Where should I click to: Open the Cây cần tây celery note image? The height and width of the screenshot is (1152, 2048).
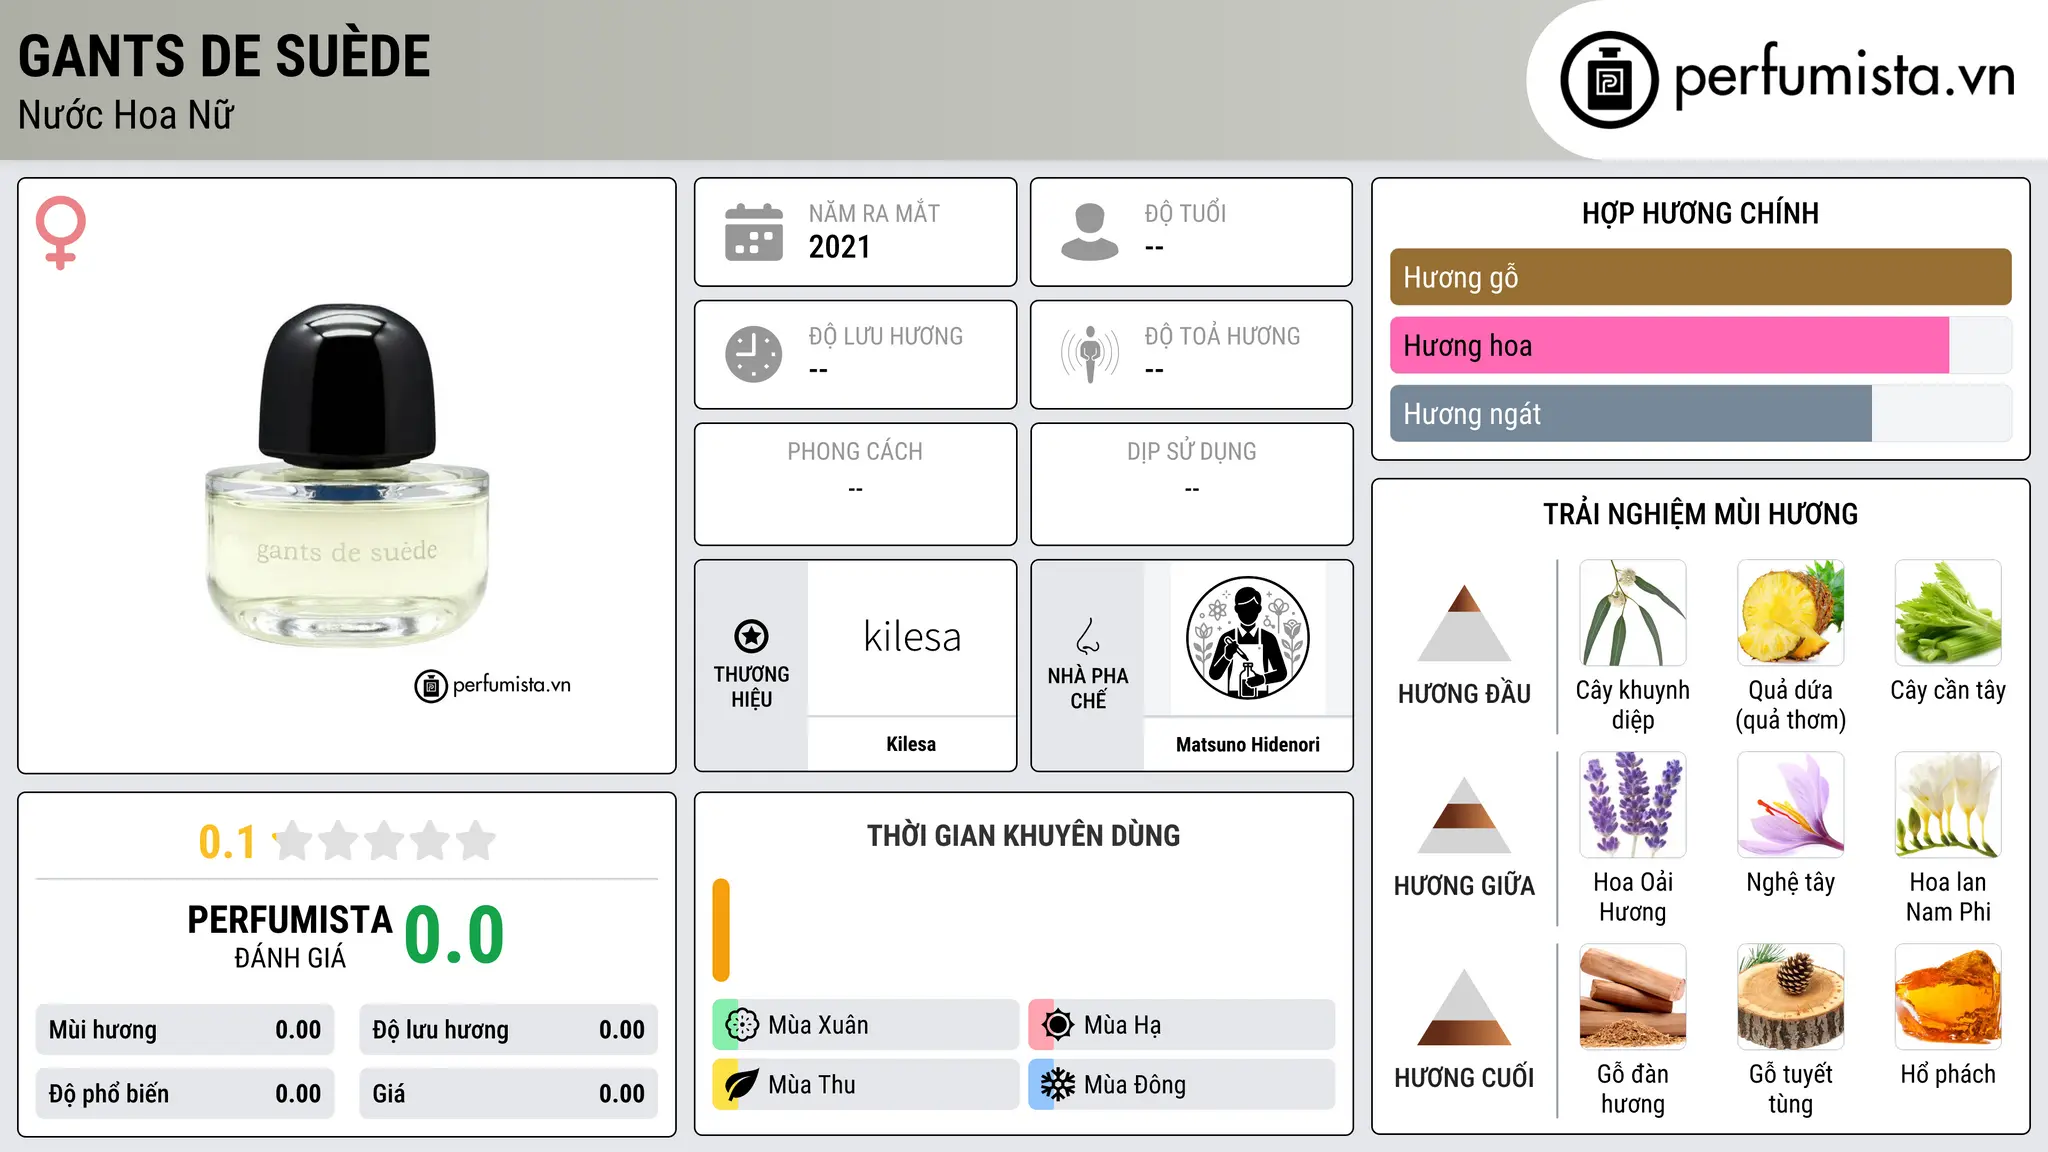coord(1948,613)
